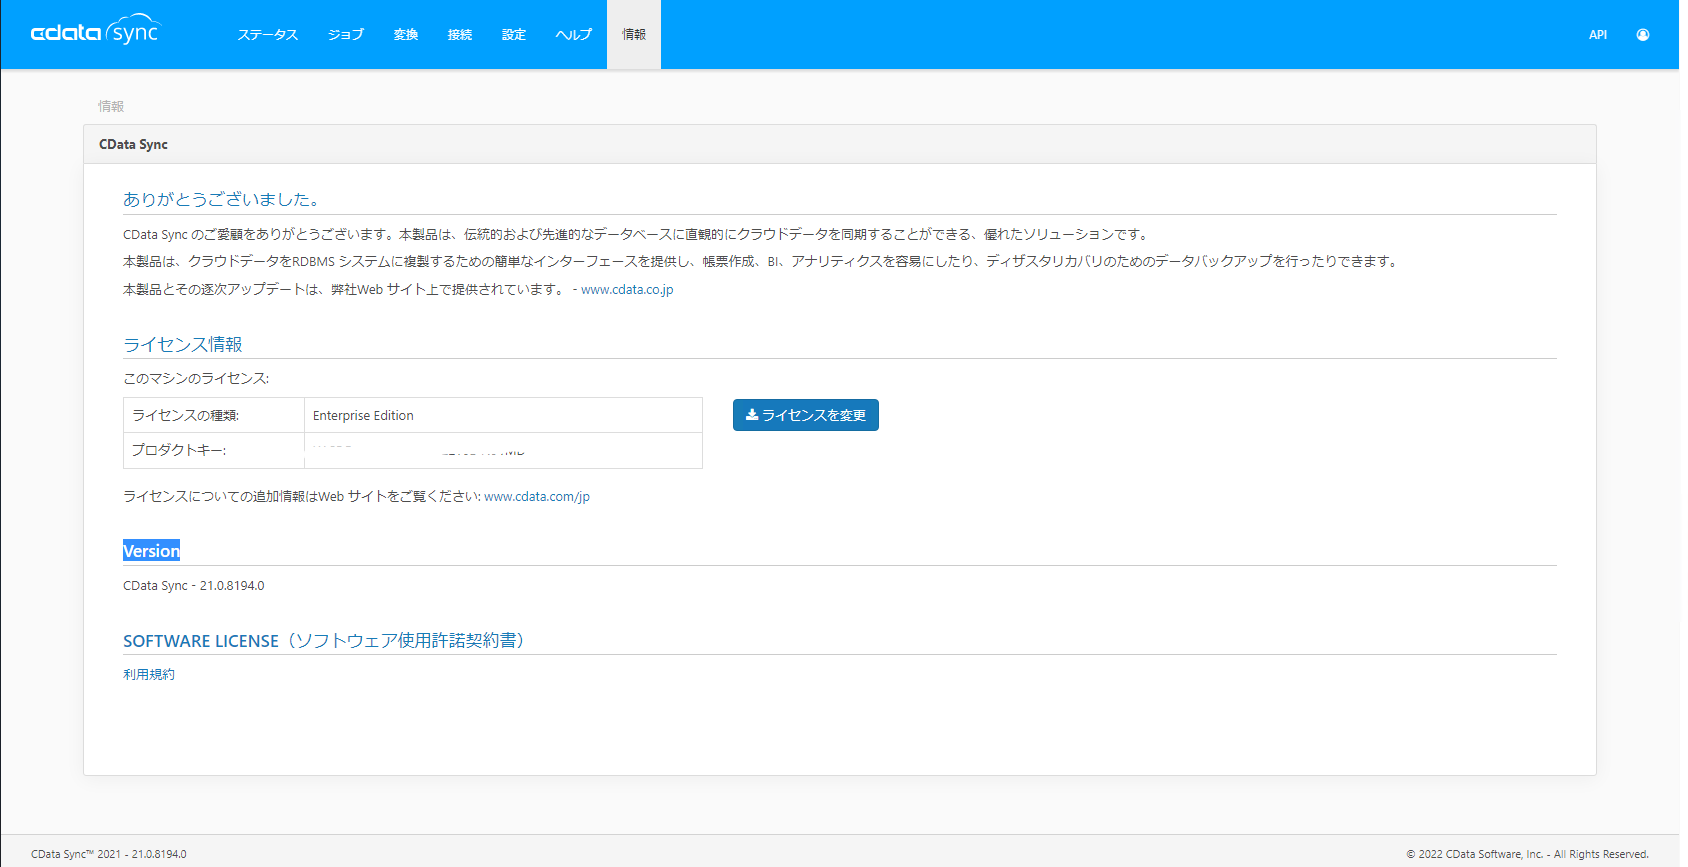Image resolution: width=1688 pixels, height=867 pixels.
Task: Click the プロダクトキー label cell
Action: pos(214,451)
